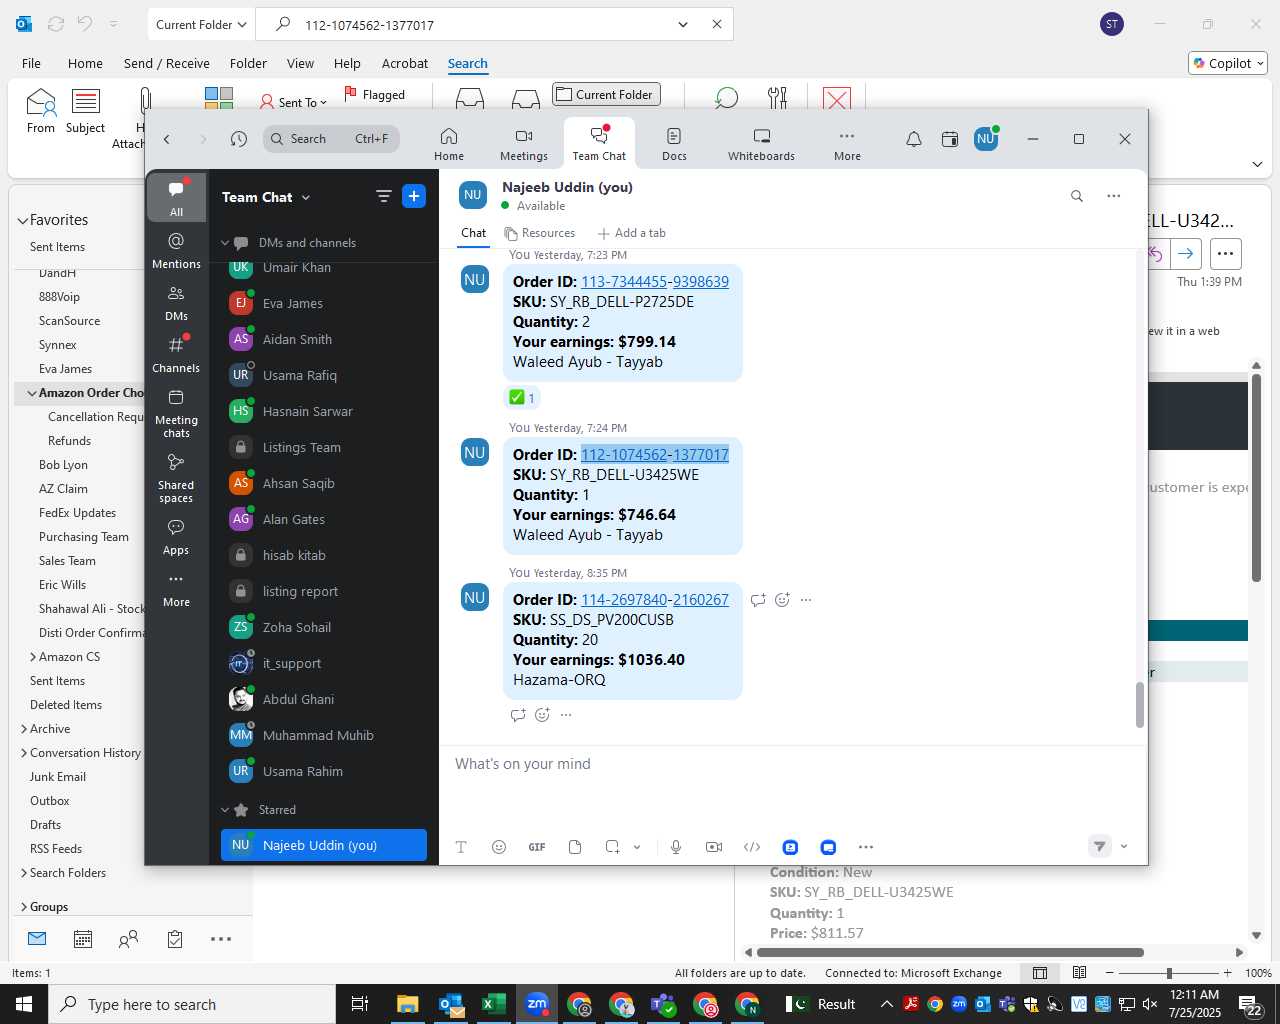Select Cancellation Requests folder in Outlook
This screenshot has width=1280, height=1024.
click(95, 417)
